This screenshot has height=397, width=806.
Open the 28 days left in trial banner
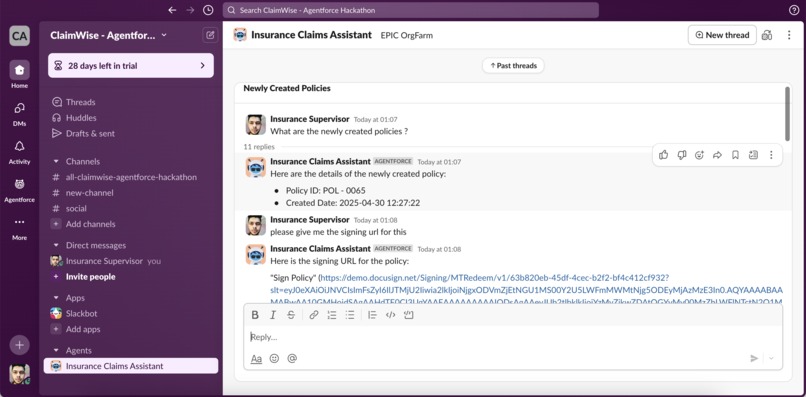(131, 66)
